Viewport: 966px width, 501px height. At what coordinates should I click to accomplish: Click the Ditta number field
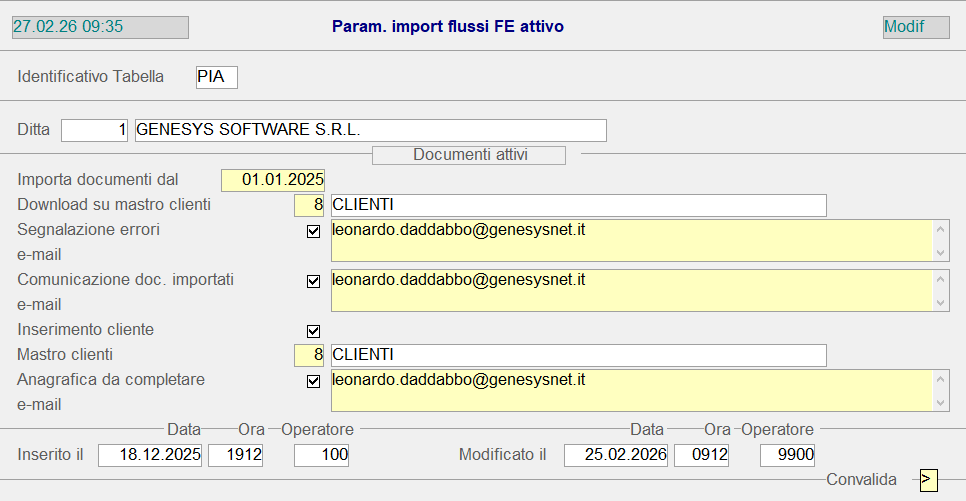pyautogui.click(x=95, y=130)
